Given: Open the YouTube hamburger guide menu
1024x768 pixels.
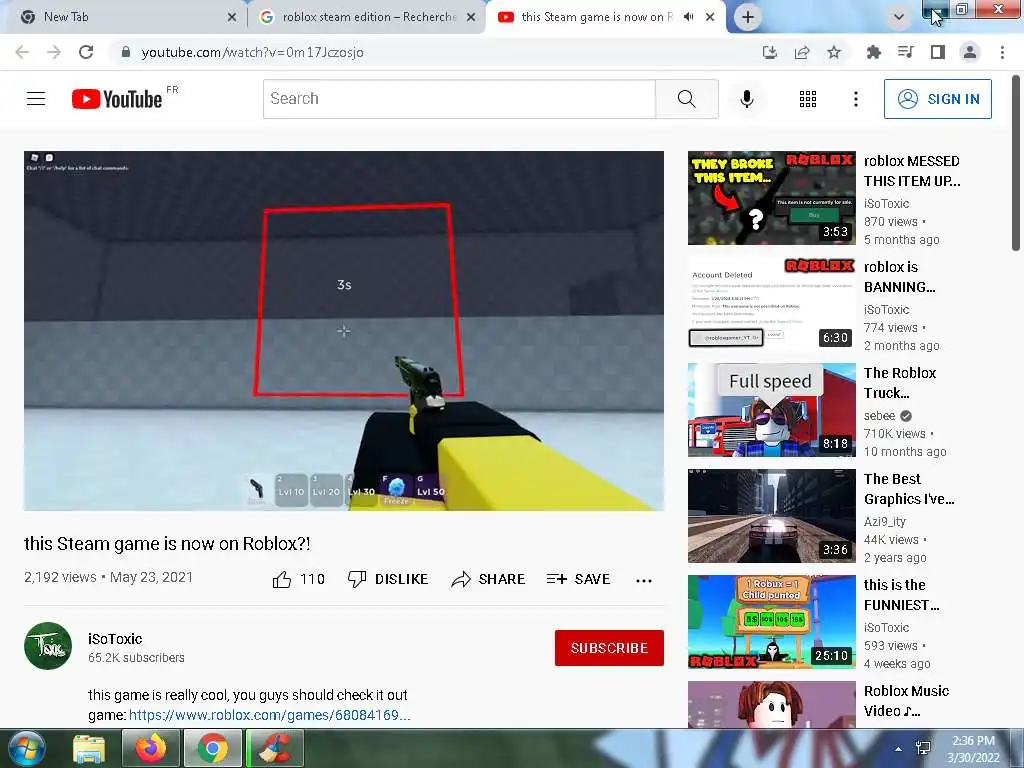Looking at the screenshot, I should click(x=36, y=99).
